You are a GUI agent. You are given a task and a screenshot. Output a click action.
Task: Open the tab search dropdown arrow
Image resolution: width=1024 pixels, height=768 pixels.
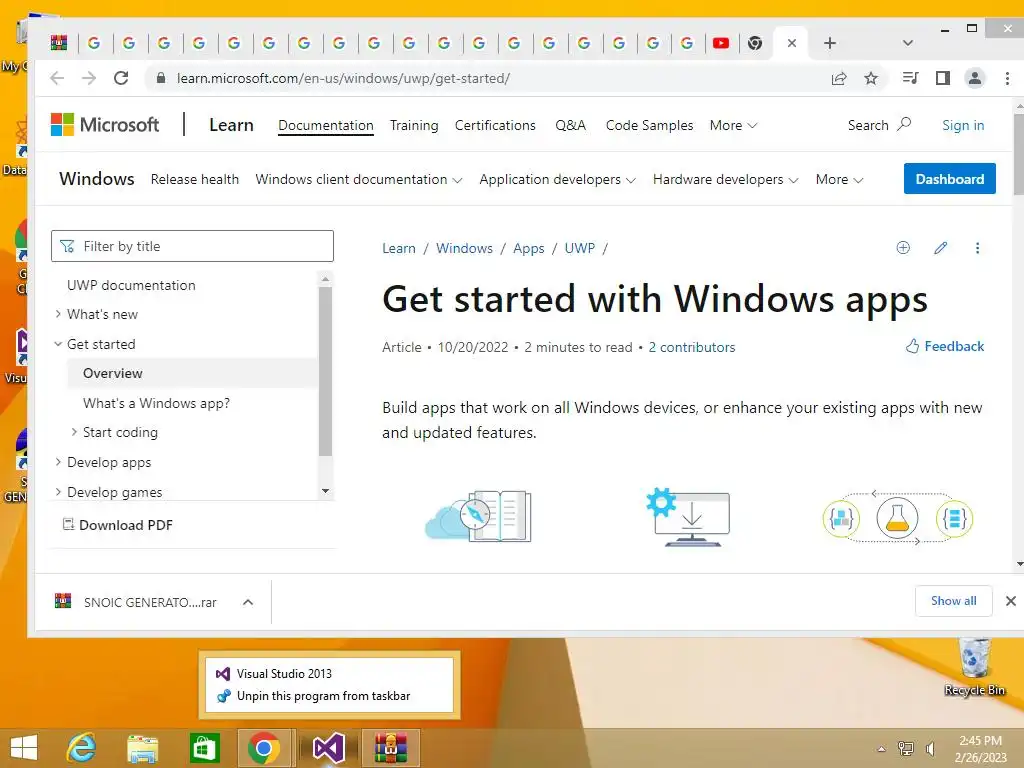click(x=907, y=43)
